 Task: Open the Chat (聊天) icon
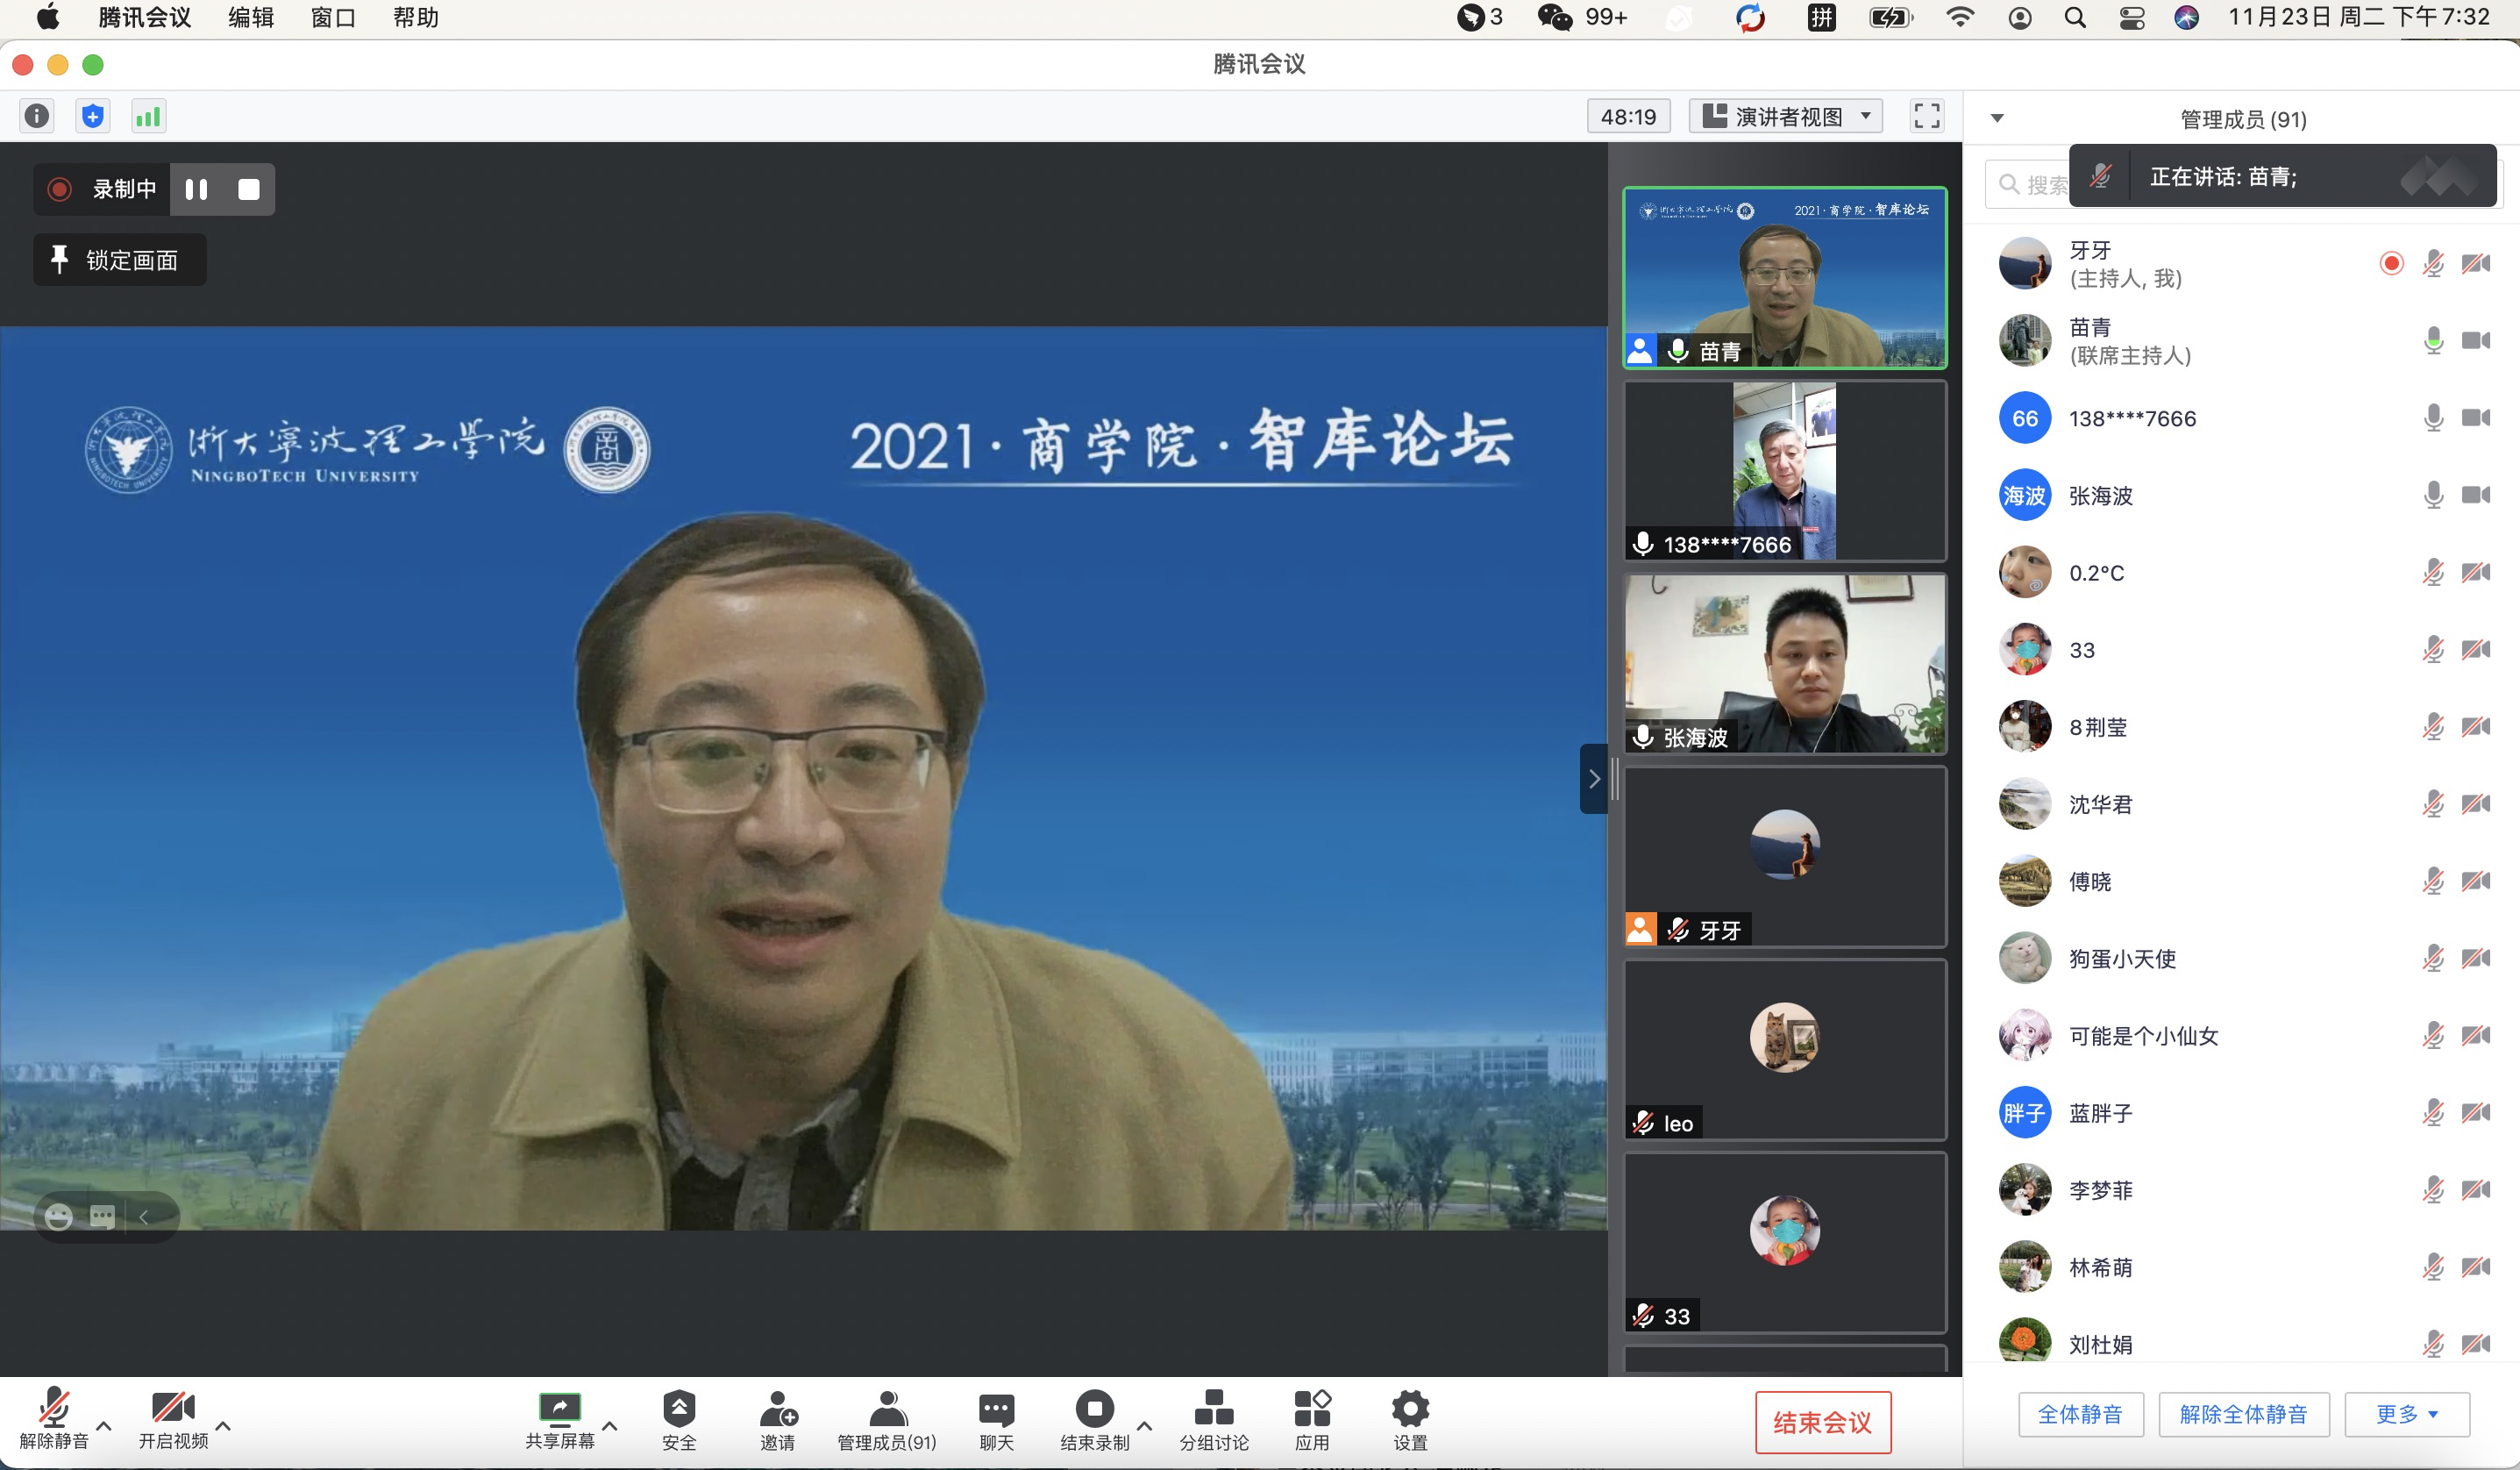pyautogui.click(x=996, y=1409)
